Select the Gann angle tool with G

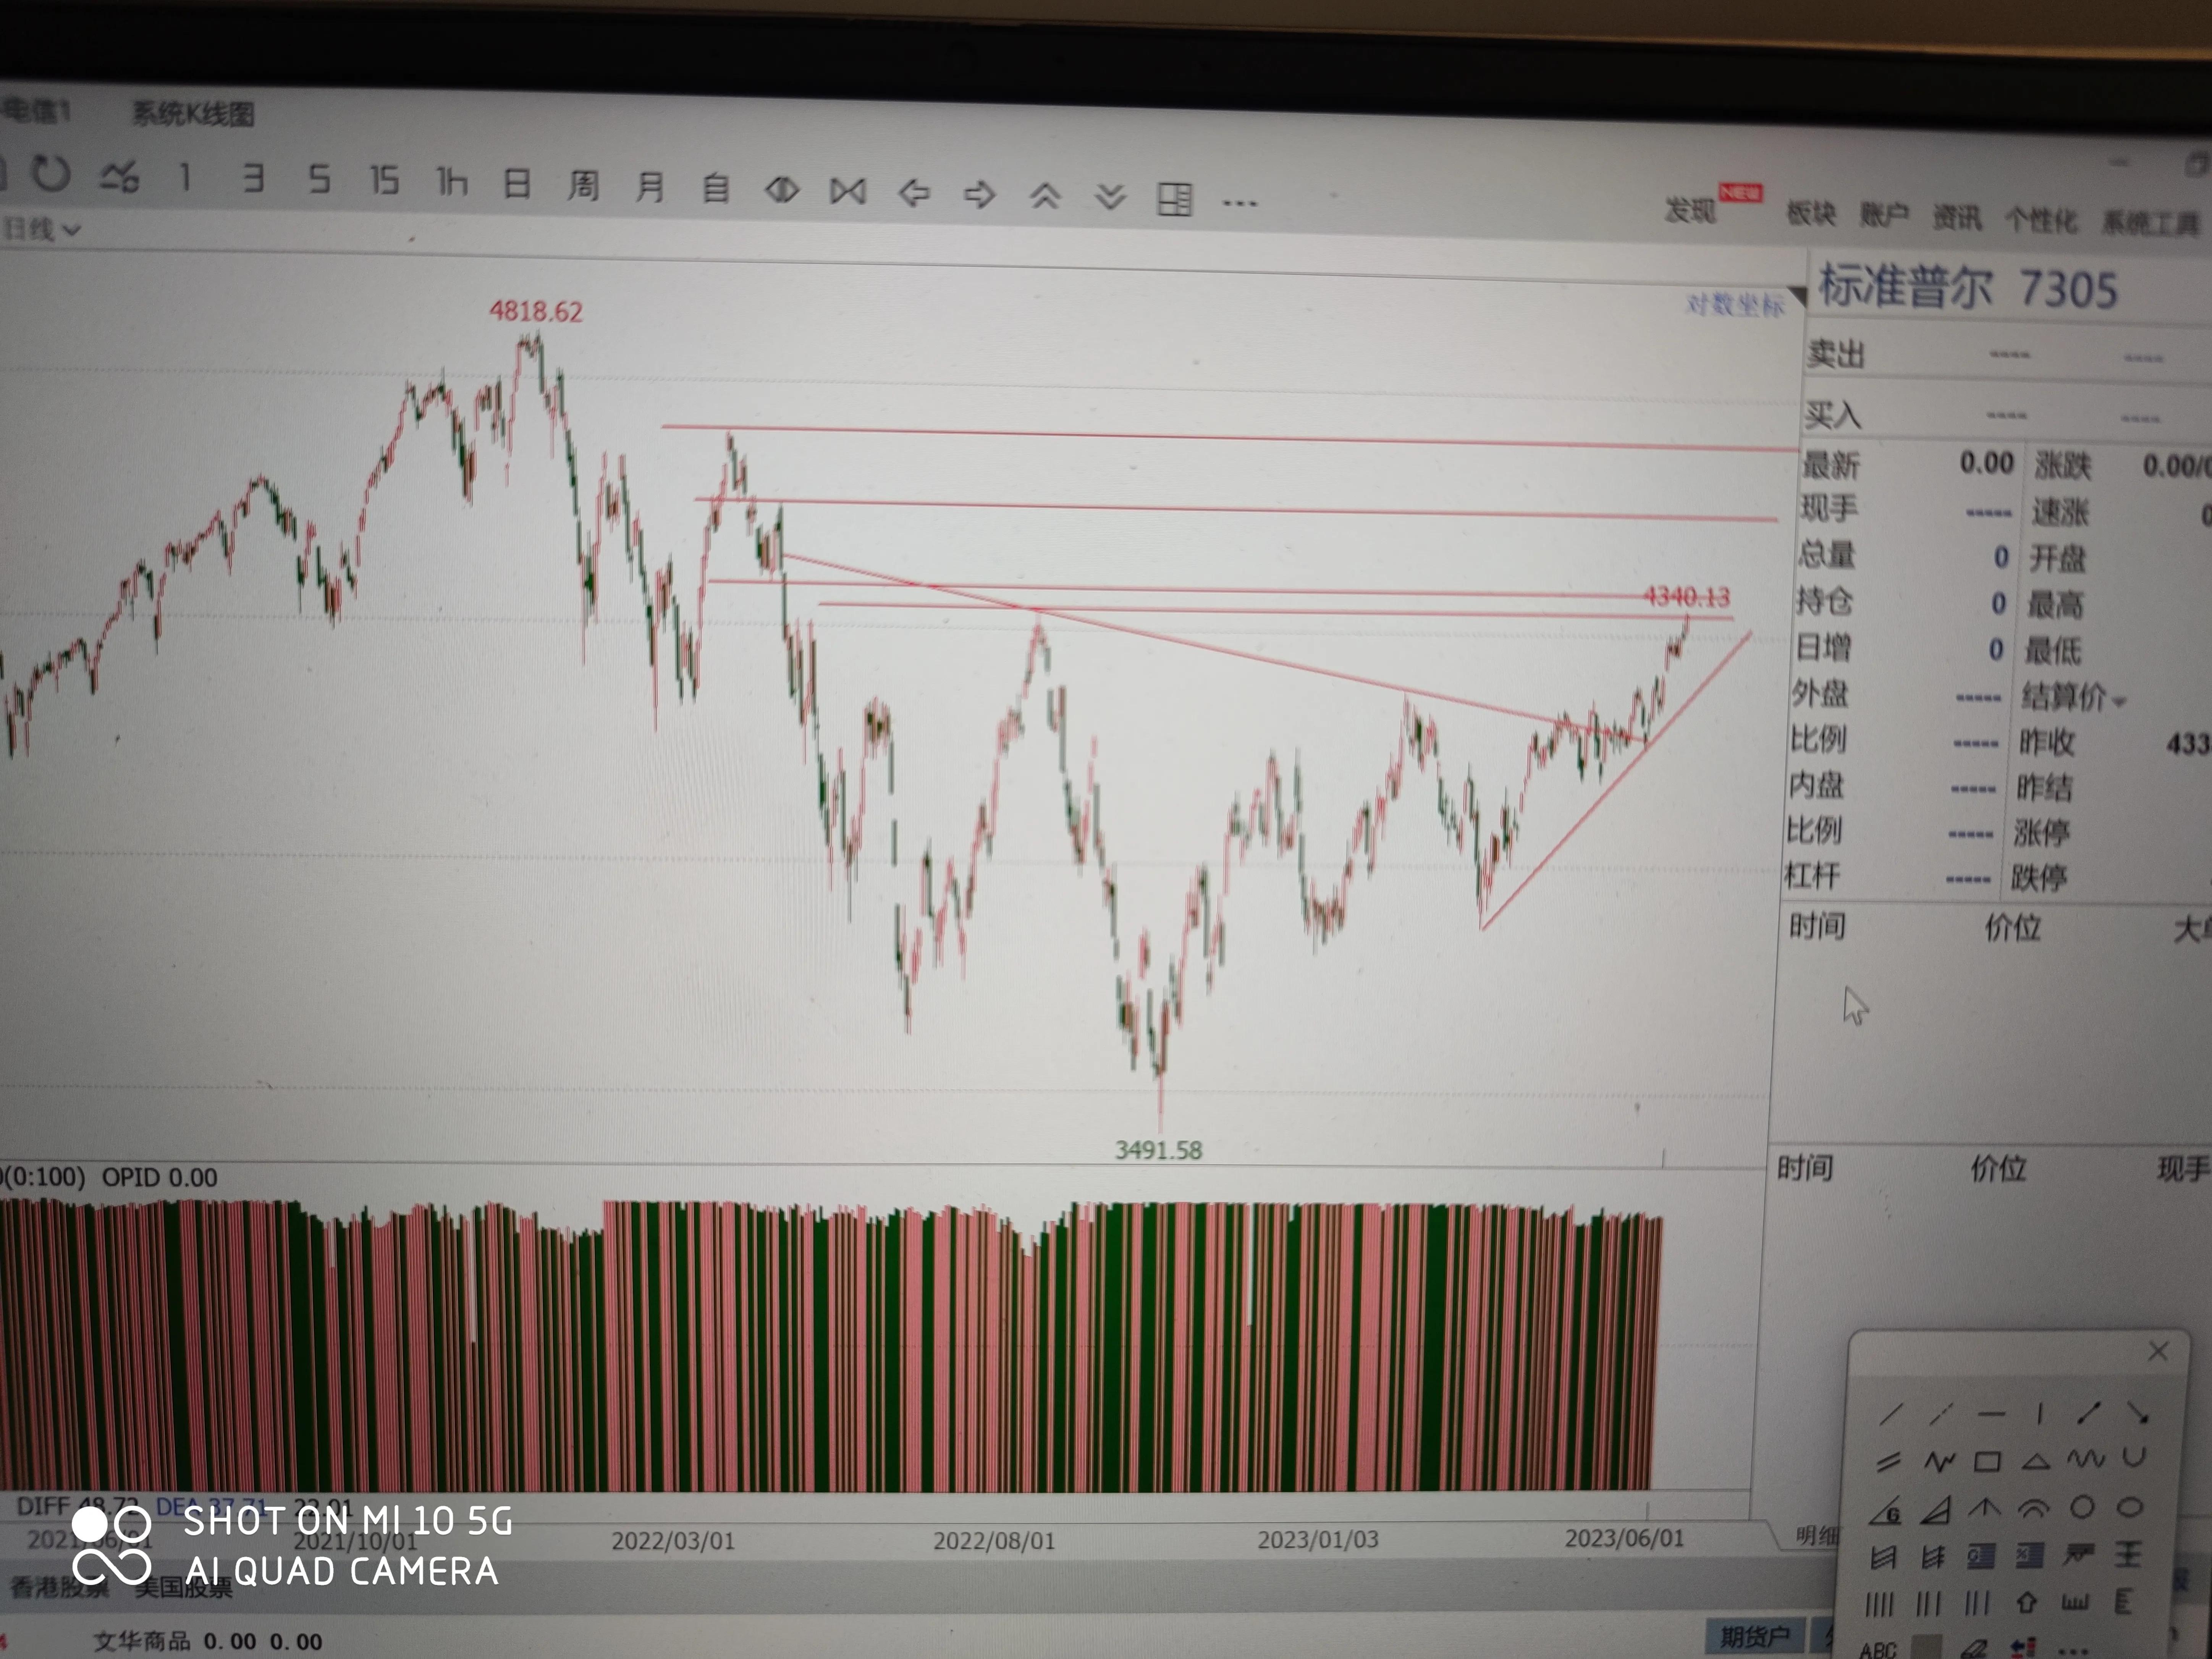pos(1885,1511)
